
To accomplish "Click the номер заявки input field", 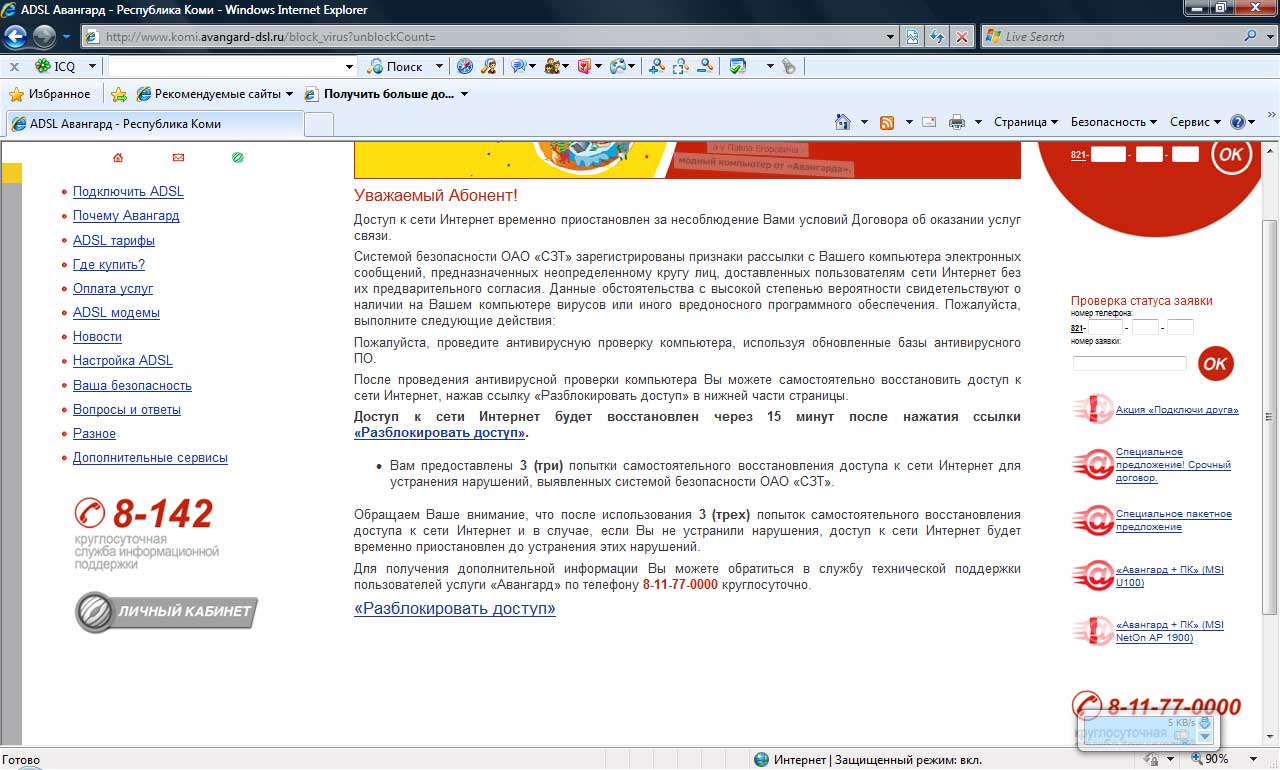I will pyautogui.click(x=1129, y=363).
